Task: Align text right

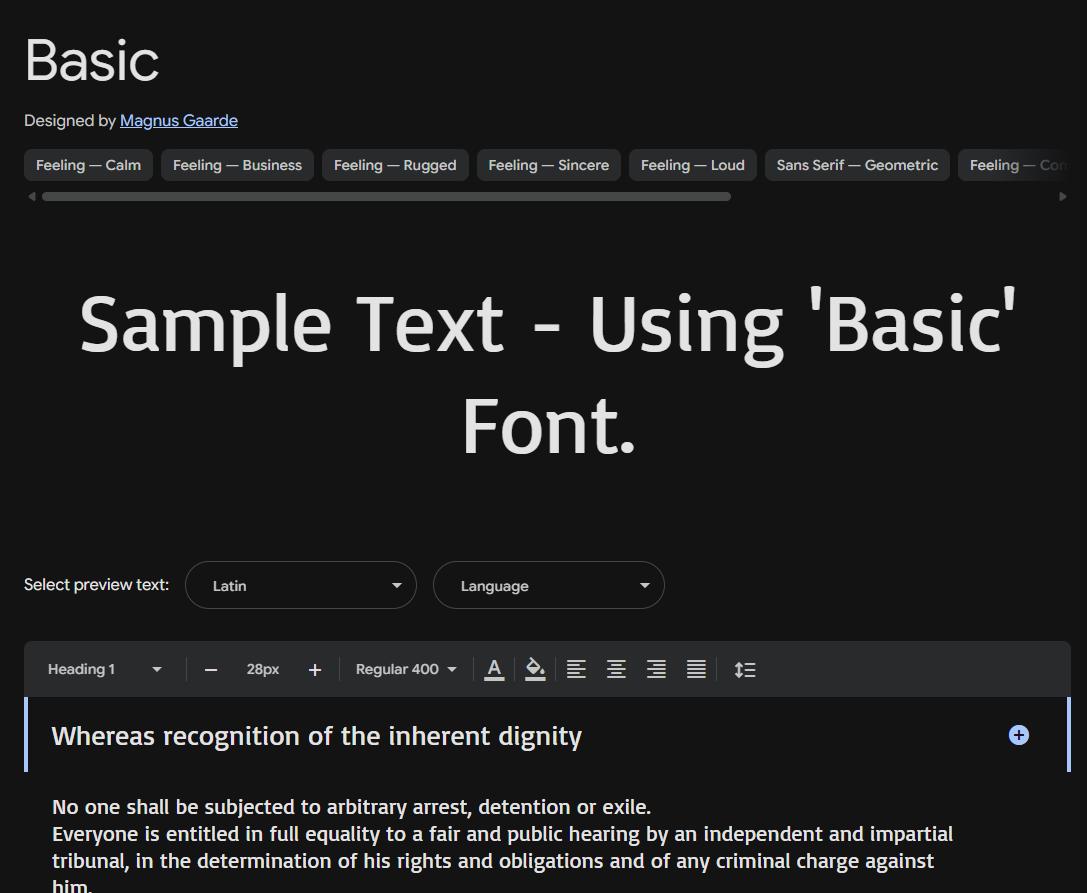Action: [656, 670]
